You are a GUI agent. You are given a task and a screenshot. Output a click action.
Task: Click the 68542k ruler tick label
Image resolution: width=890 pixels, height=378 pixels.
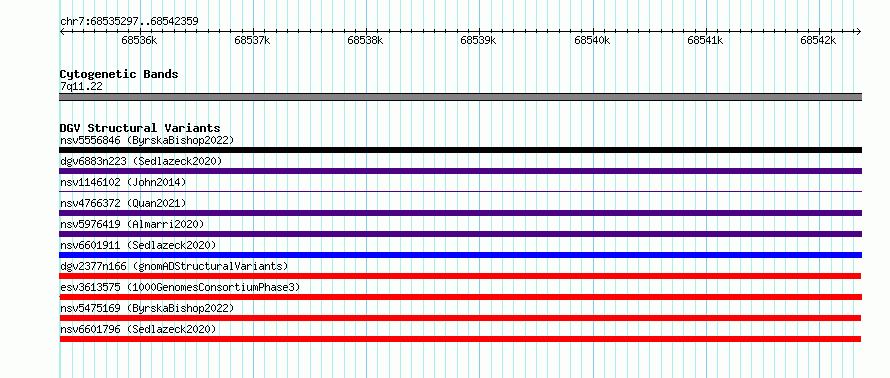tap(818, 40)
